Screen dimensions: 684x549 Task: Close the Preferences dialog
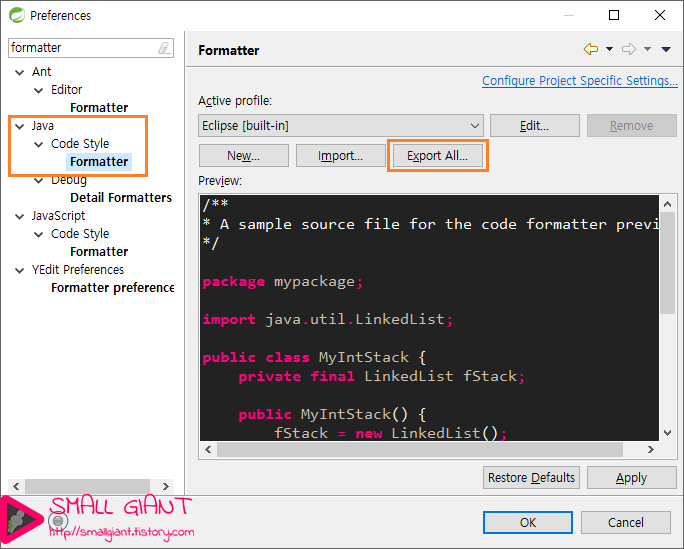point(660,15)
